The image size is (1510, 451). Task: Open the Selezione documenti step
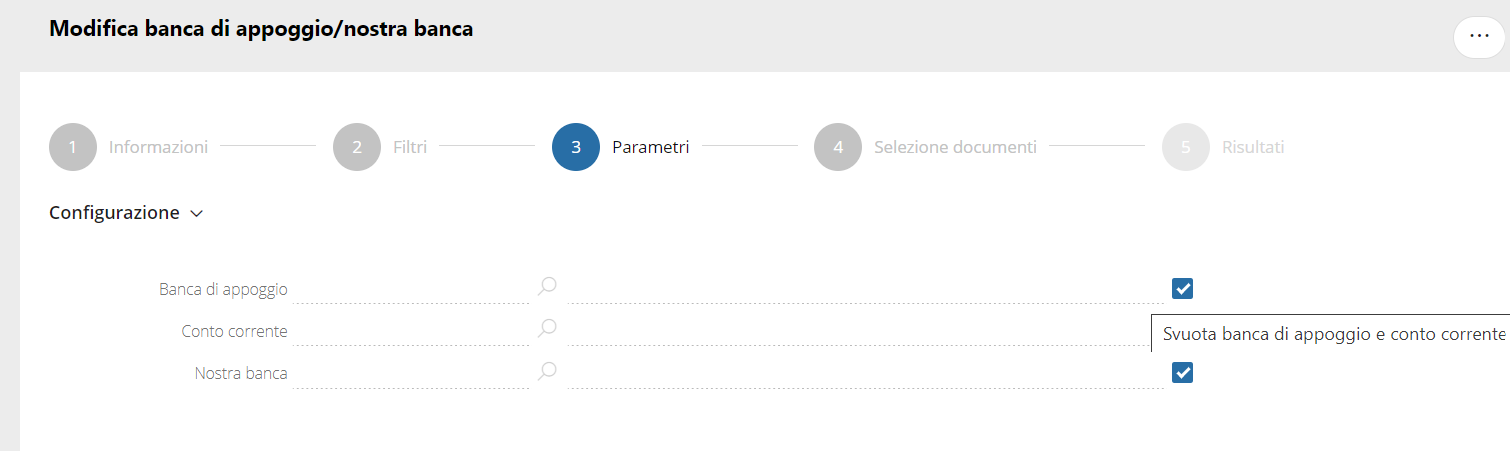pyautogui.click(x=955, y=147)
